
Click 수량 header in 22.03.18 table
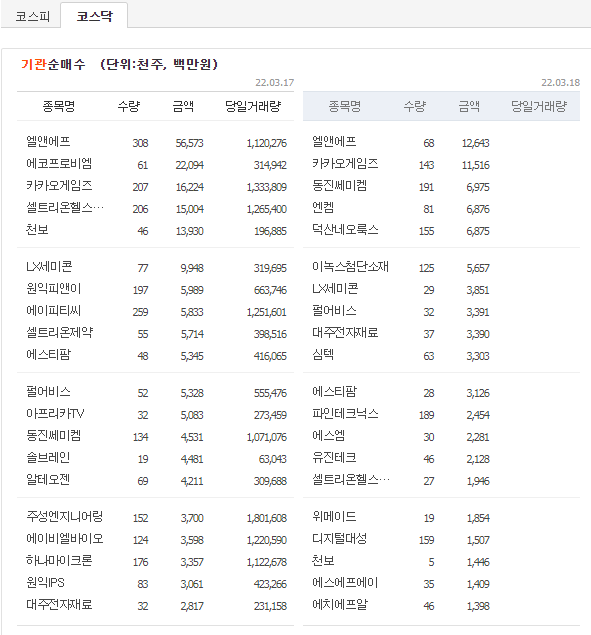414,107
